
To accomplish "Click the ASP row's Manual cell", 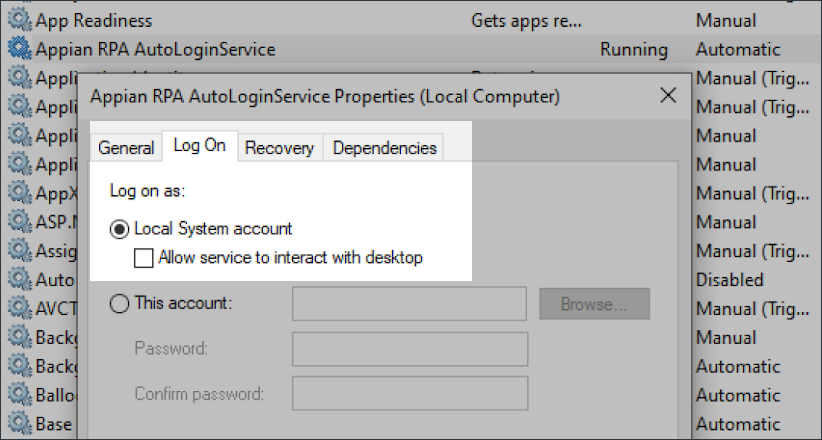I will (x=726, y=222).
